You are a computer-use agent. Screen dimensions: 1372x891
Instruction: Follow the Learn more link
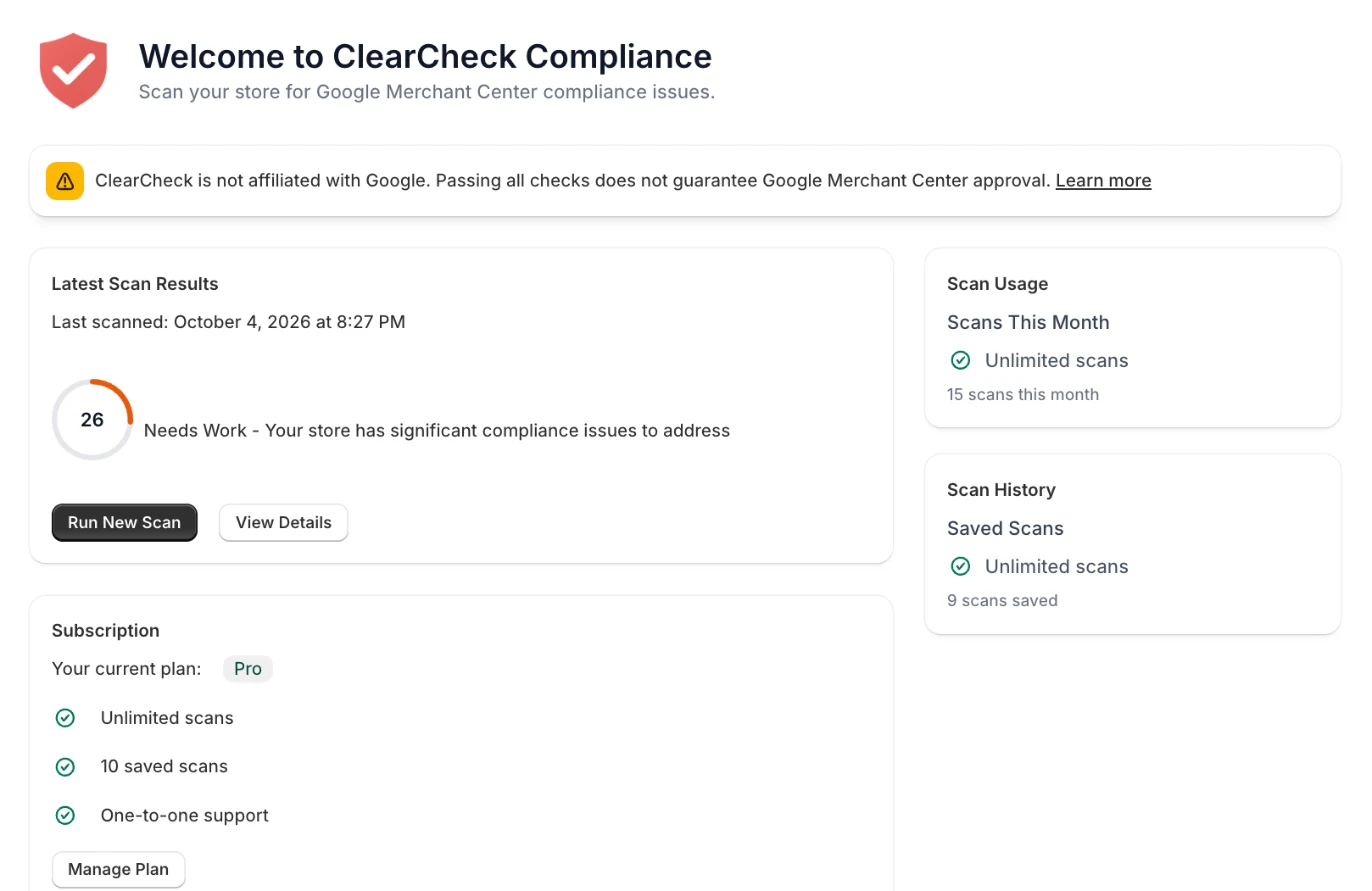click(1103, 181)
